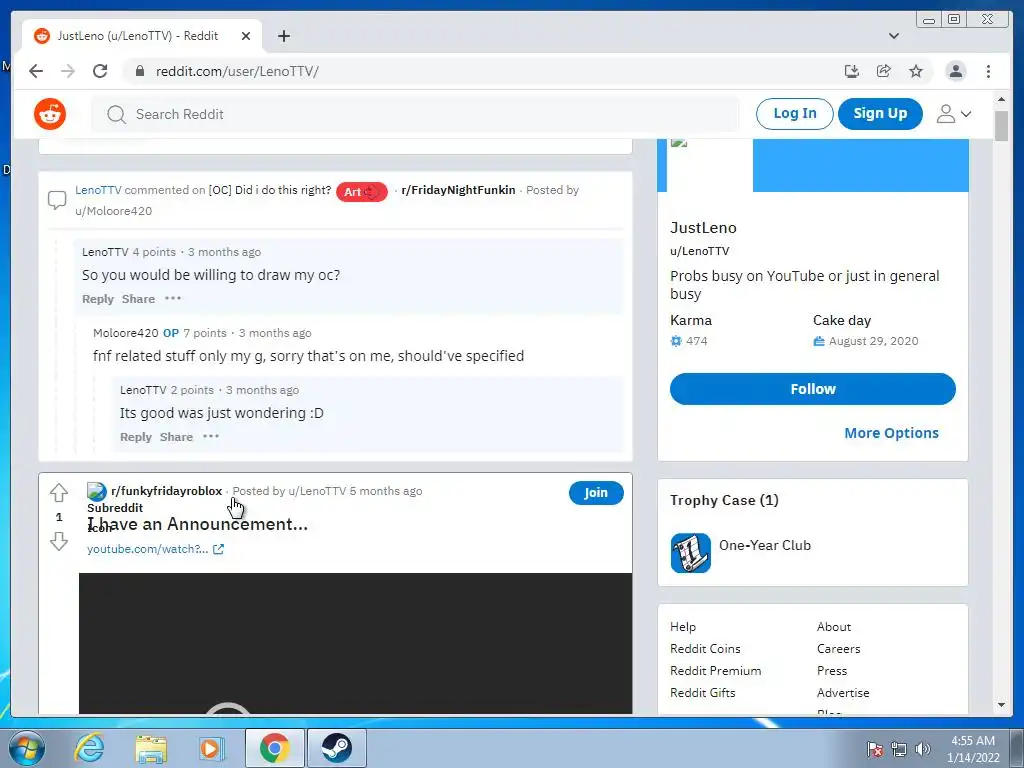Launch Internet Explorer from the taskbar
This screenshot has height=768, width=1024.
click(x=89, y=748)
